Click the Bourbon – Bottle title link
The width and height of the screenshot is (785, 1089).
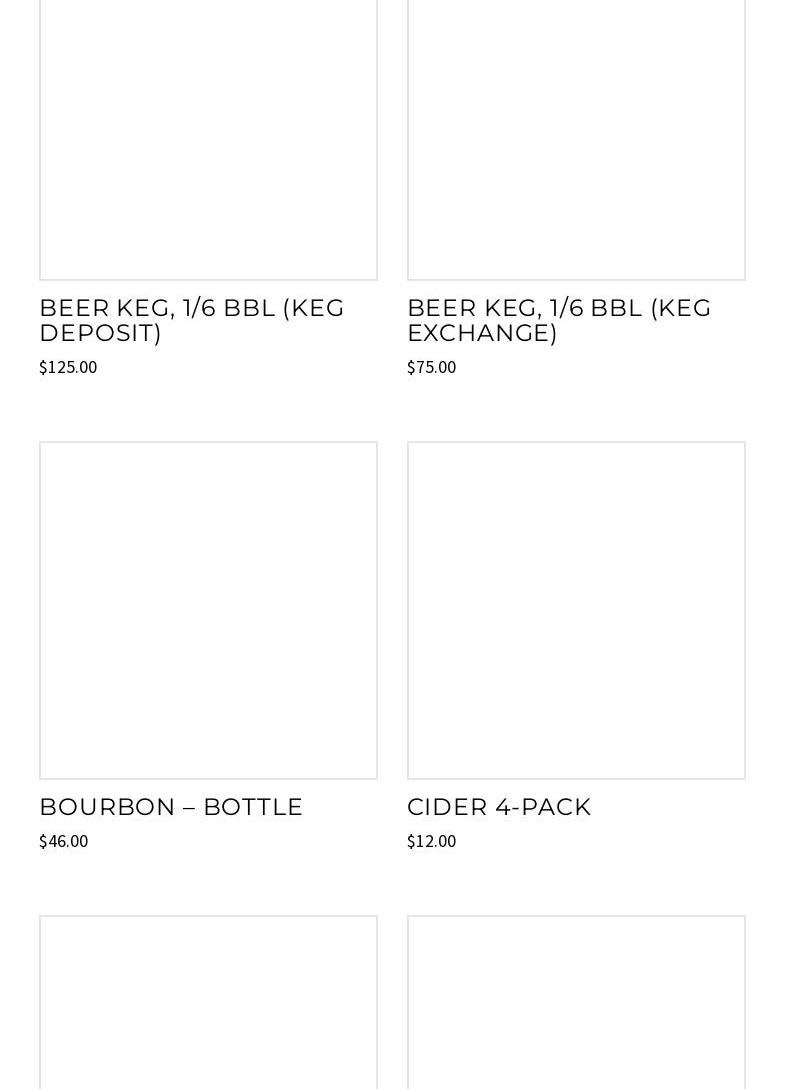pos(171,806)
